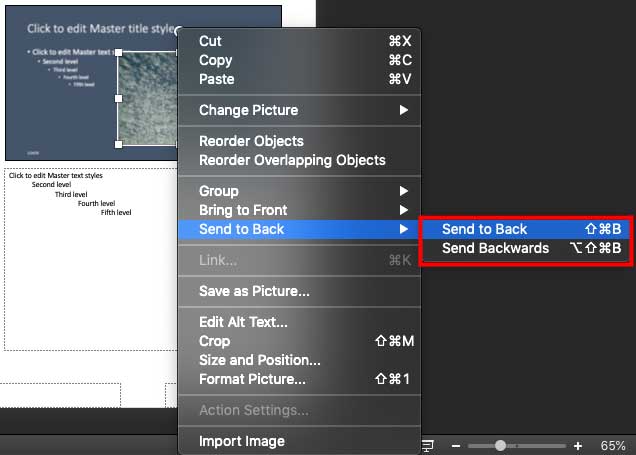Choose Crop from the menu
Screen dimensions: 636x455
pos(215,341)
